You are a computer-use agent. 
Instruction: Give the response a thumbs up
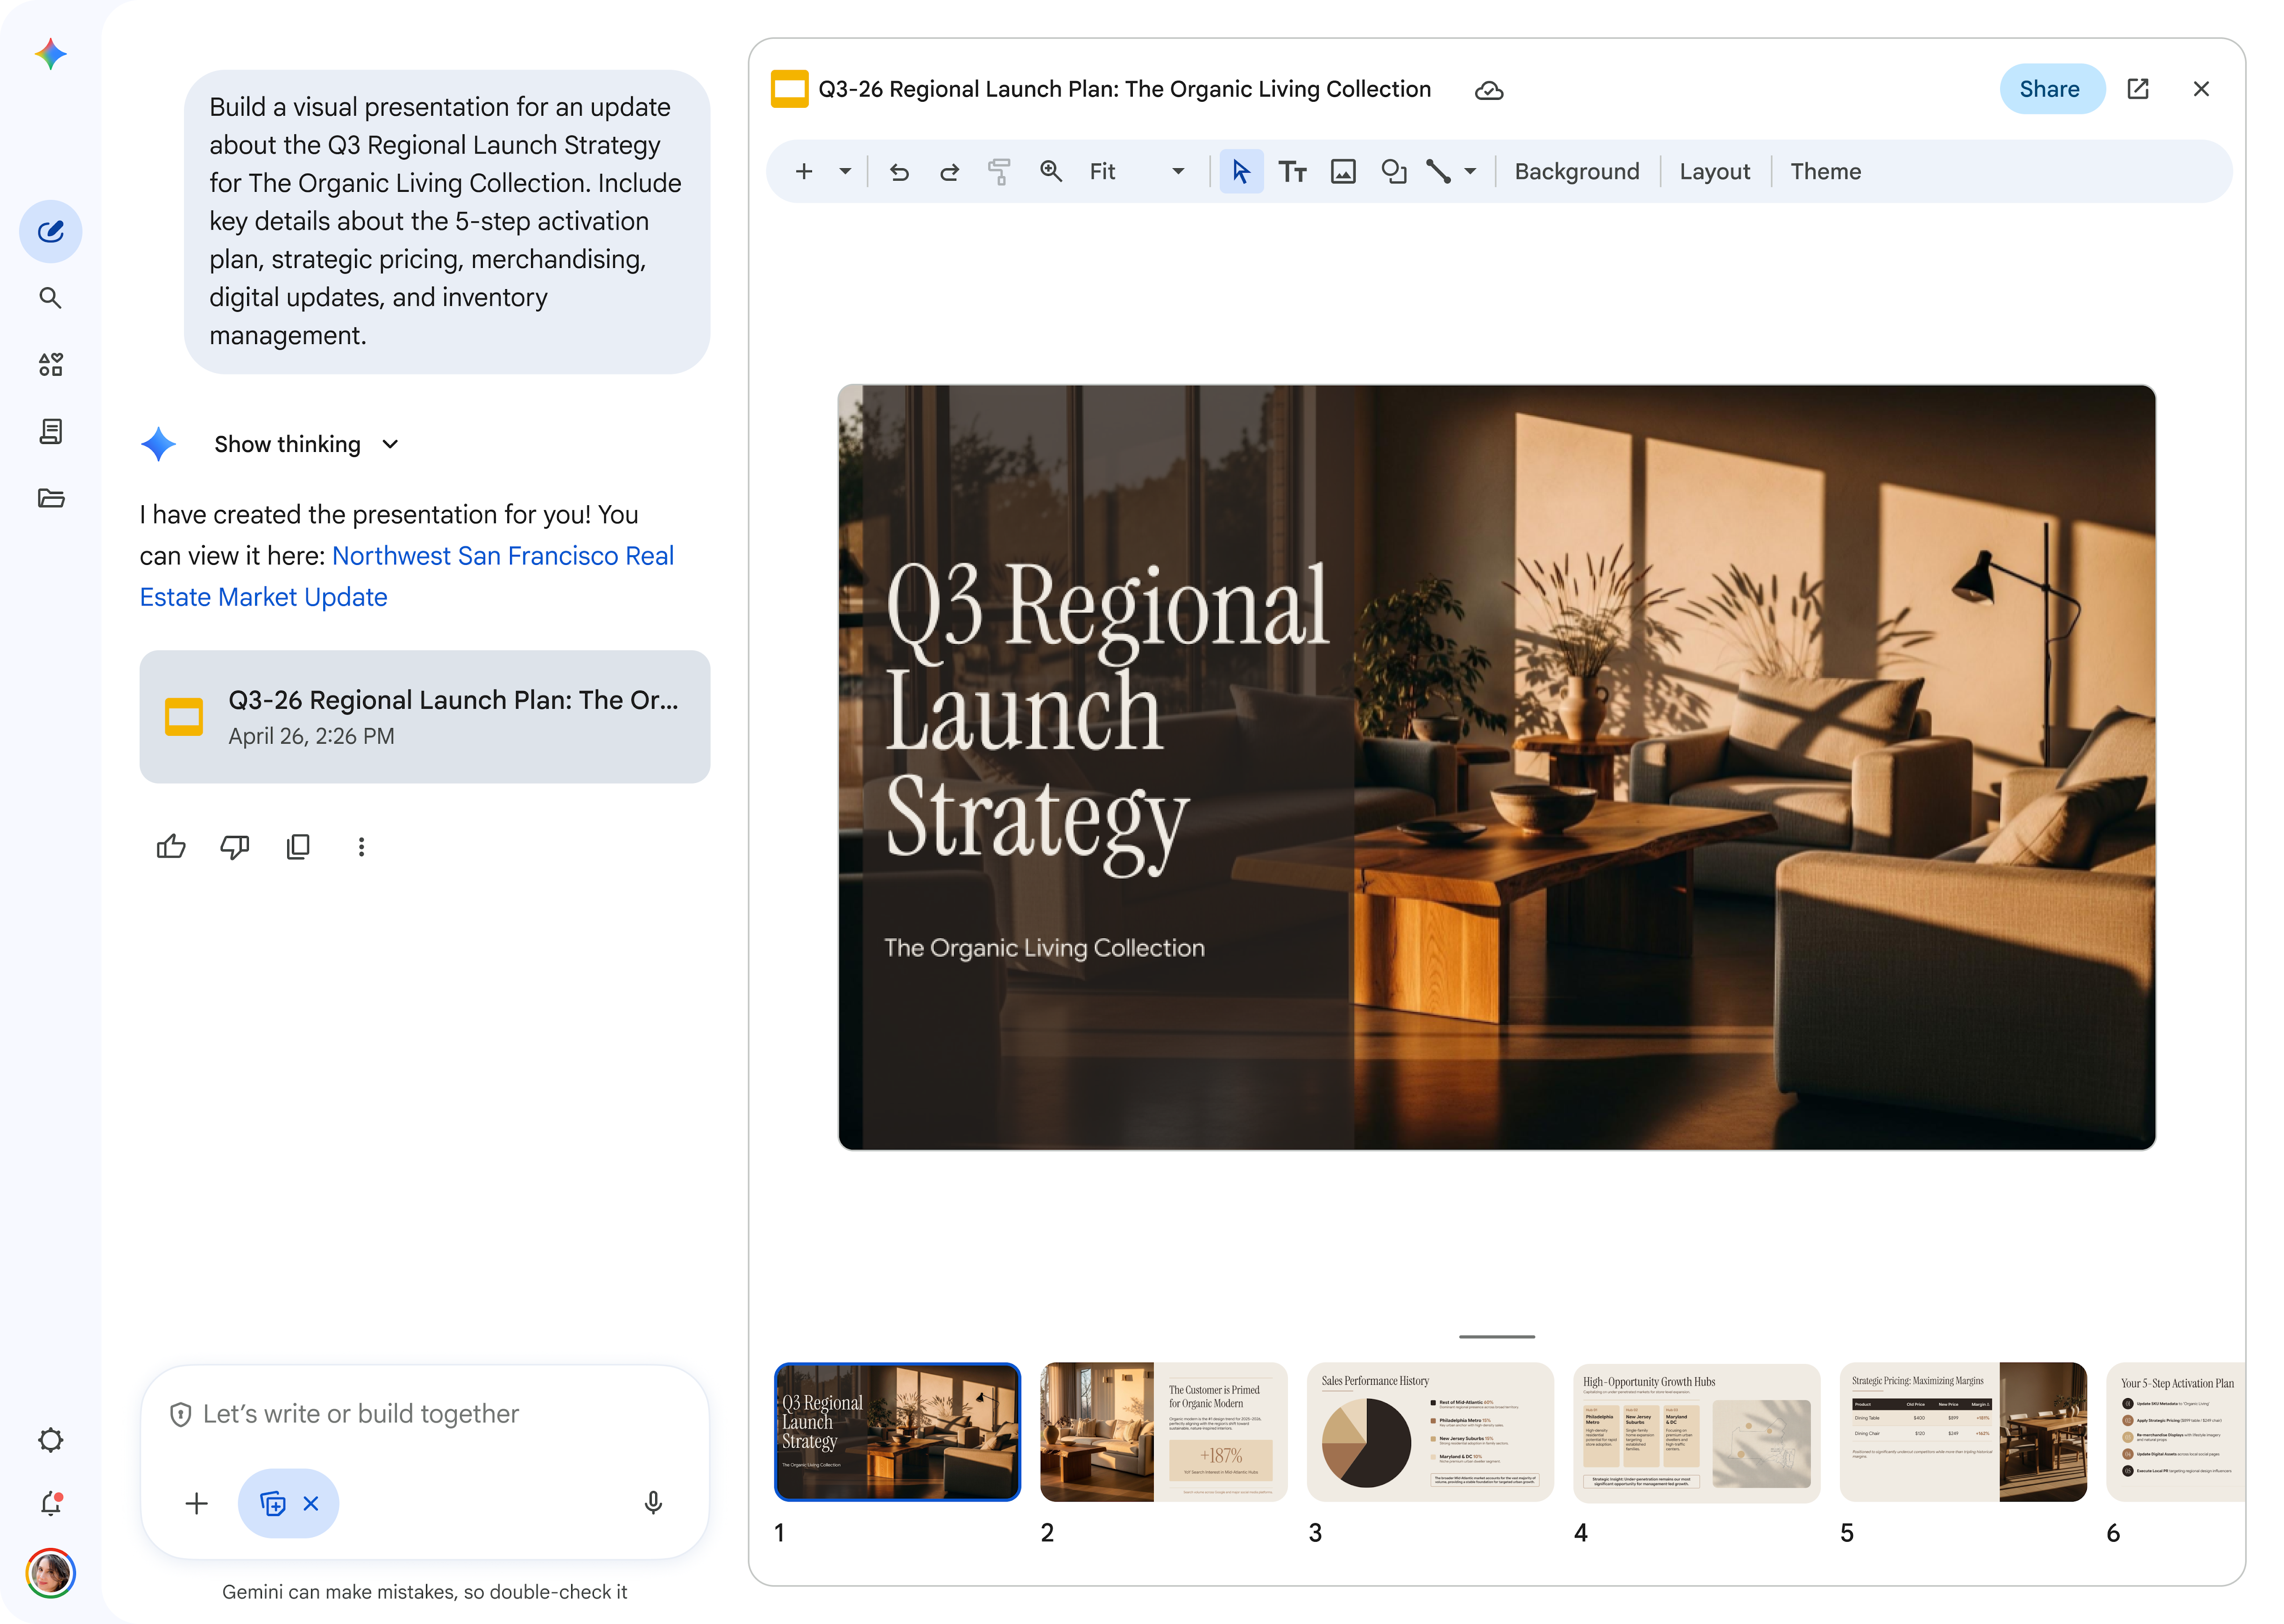pos(171,846)
